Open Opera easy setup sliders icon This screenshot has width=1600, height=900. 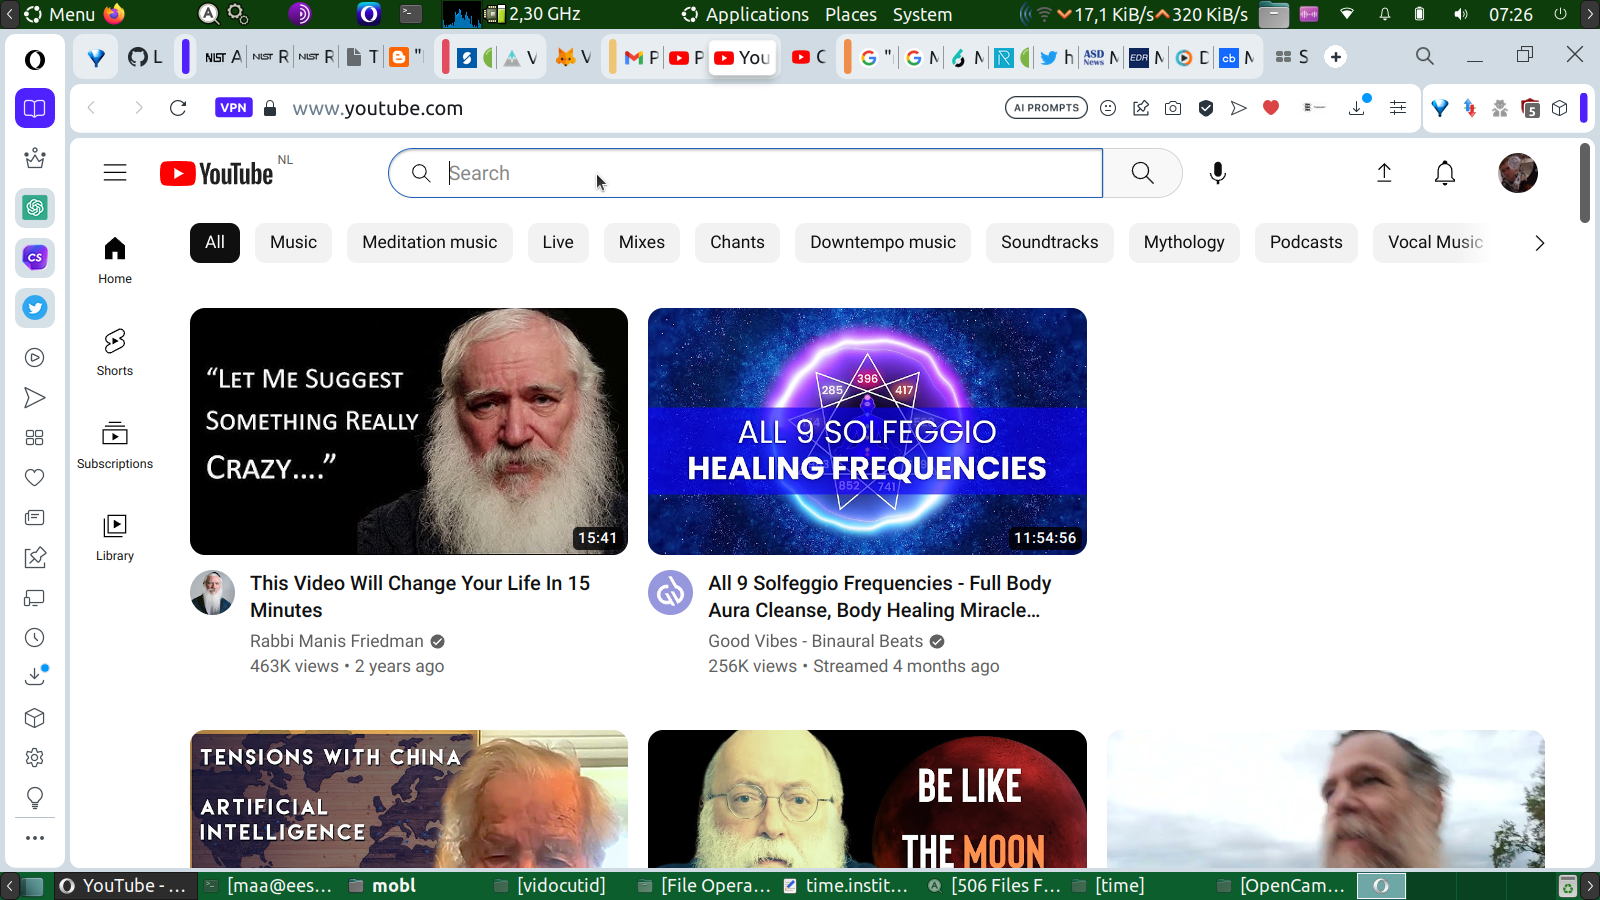(1398, 108)
